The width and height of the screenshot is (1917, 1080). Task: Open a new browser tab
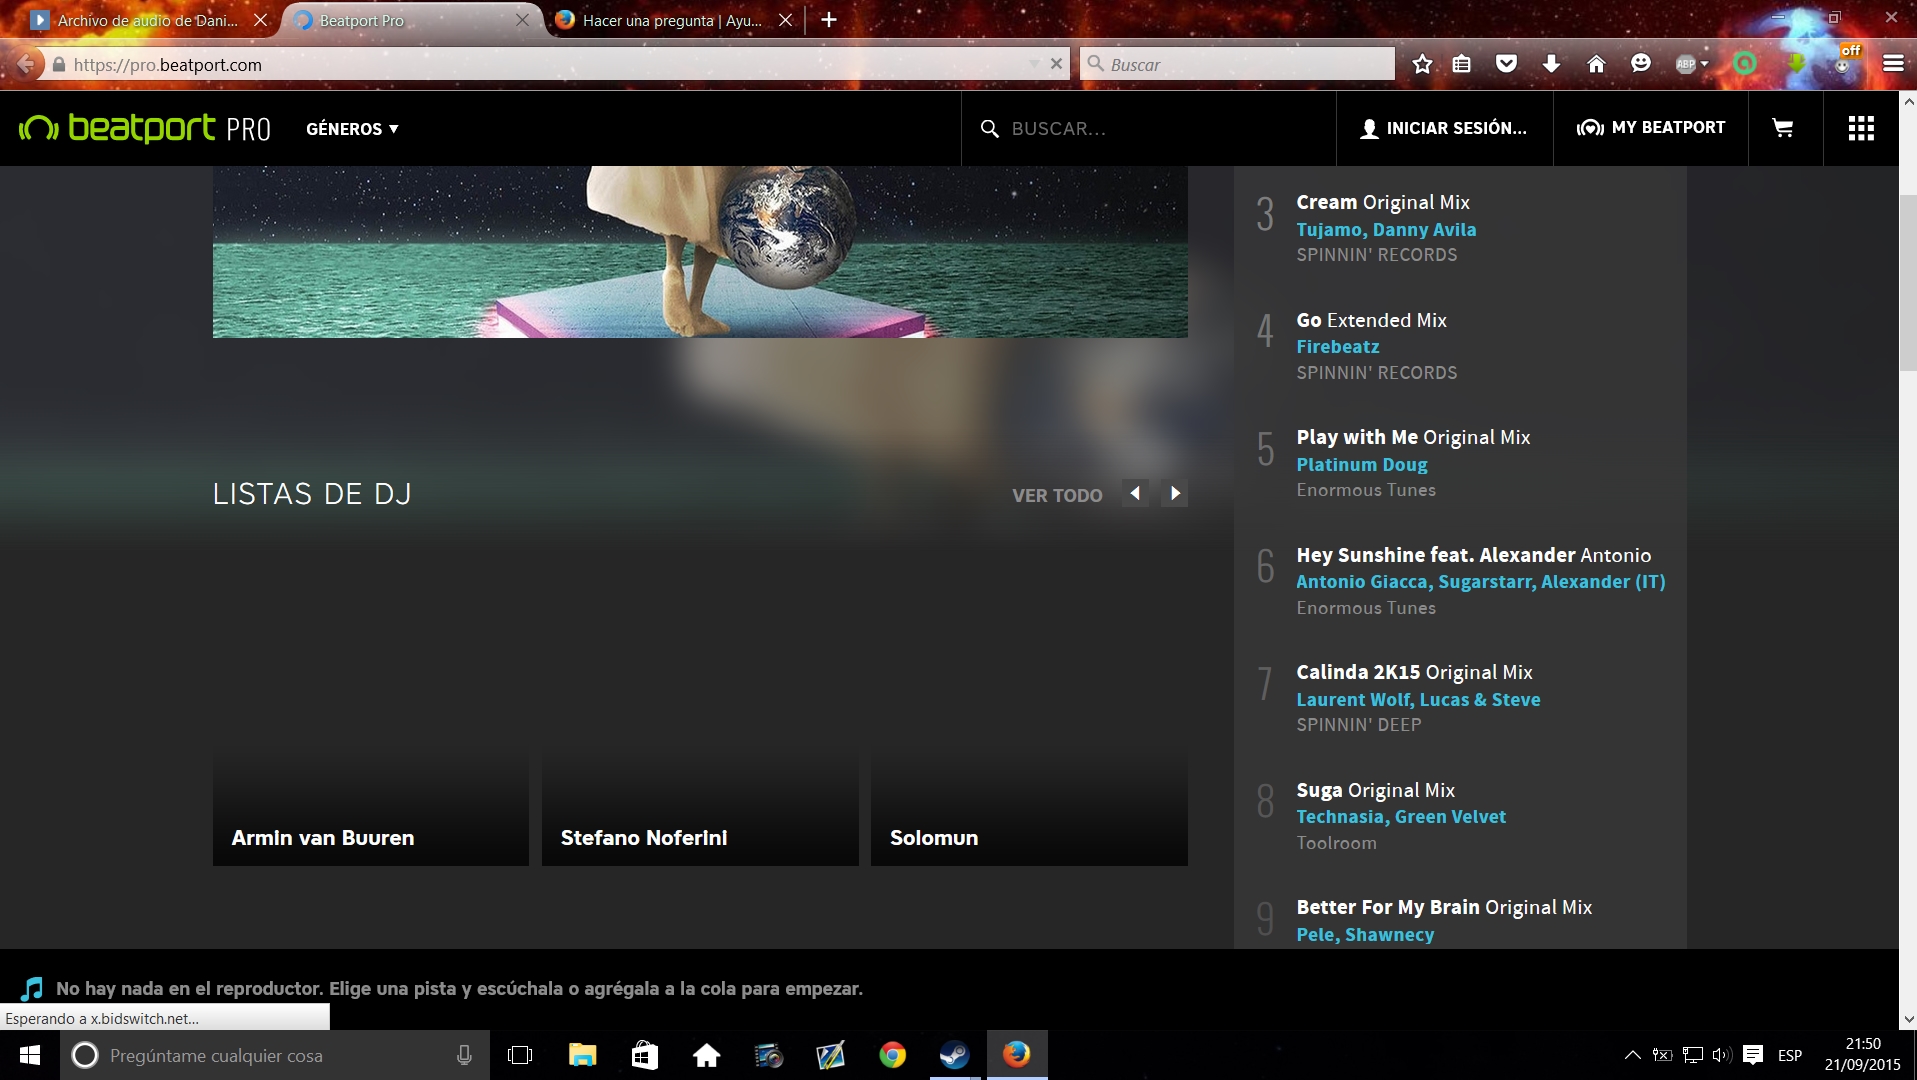tap(829, 20)
